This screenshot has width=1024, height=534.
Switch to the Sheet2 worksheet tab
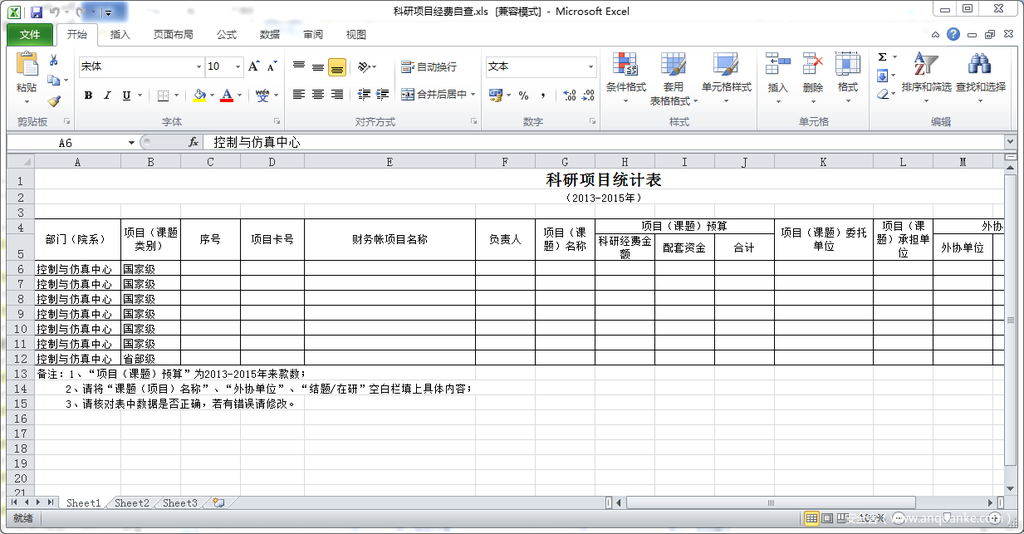[131, 503]
